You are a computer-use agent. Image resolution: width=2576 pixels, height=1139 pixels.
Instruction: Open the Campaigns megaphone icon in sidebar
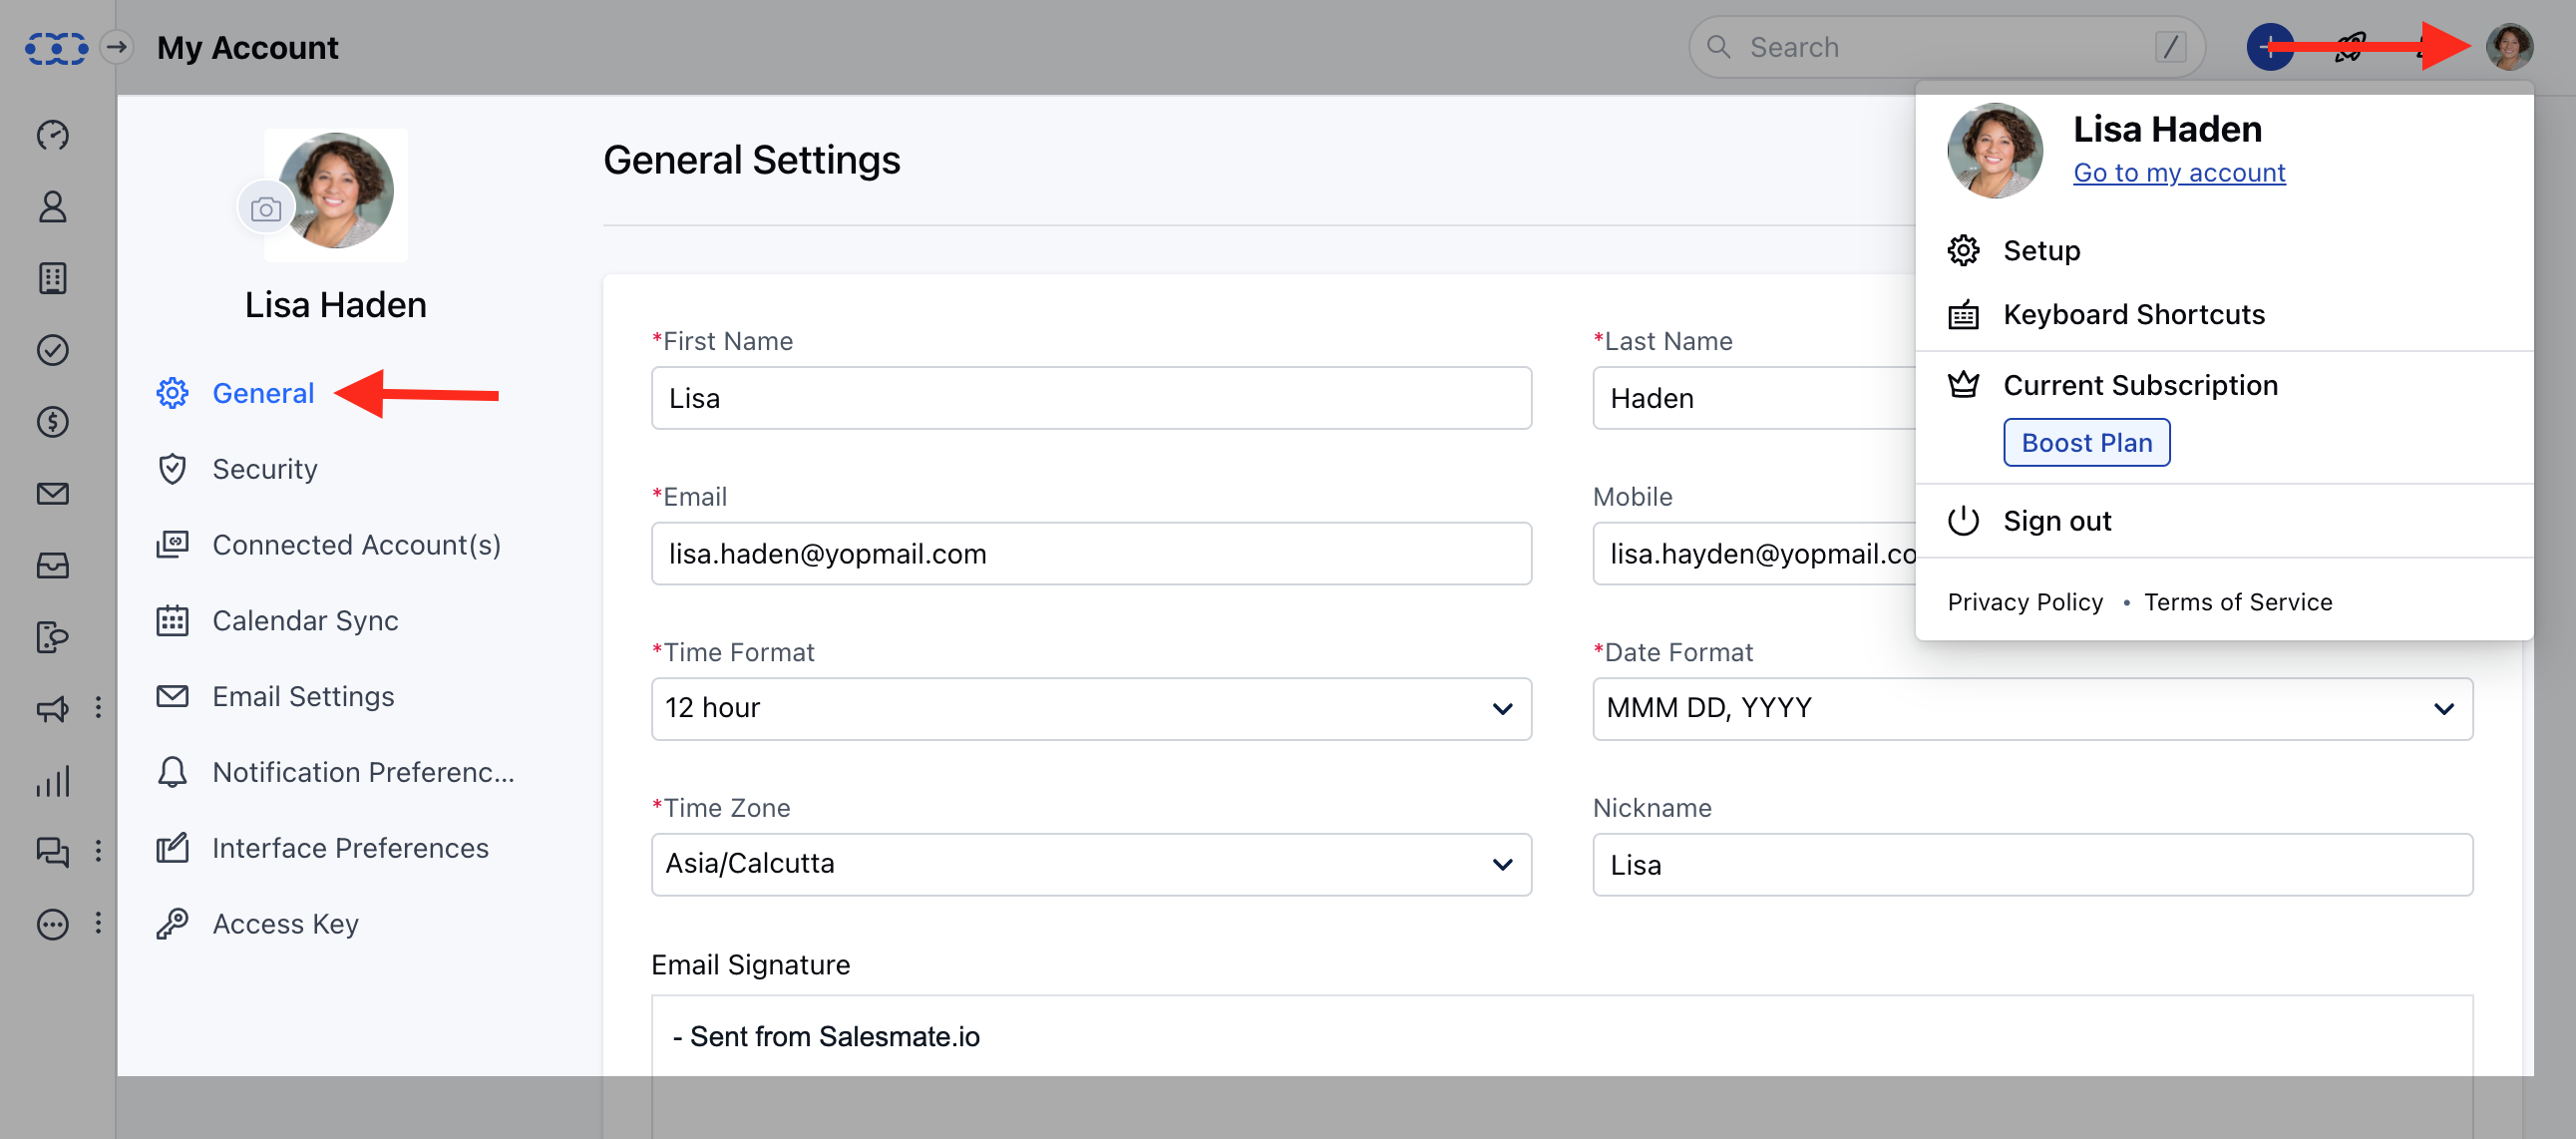click(52, 709)
